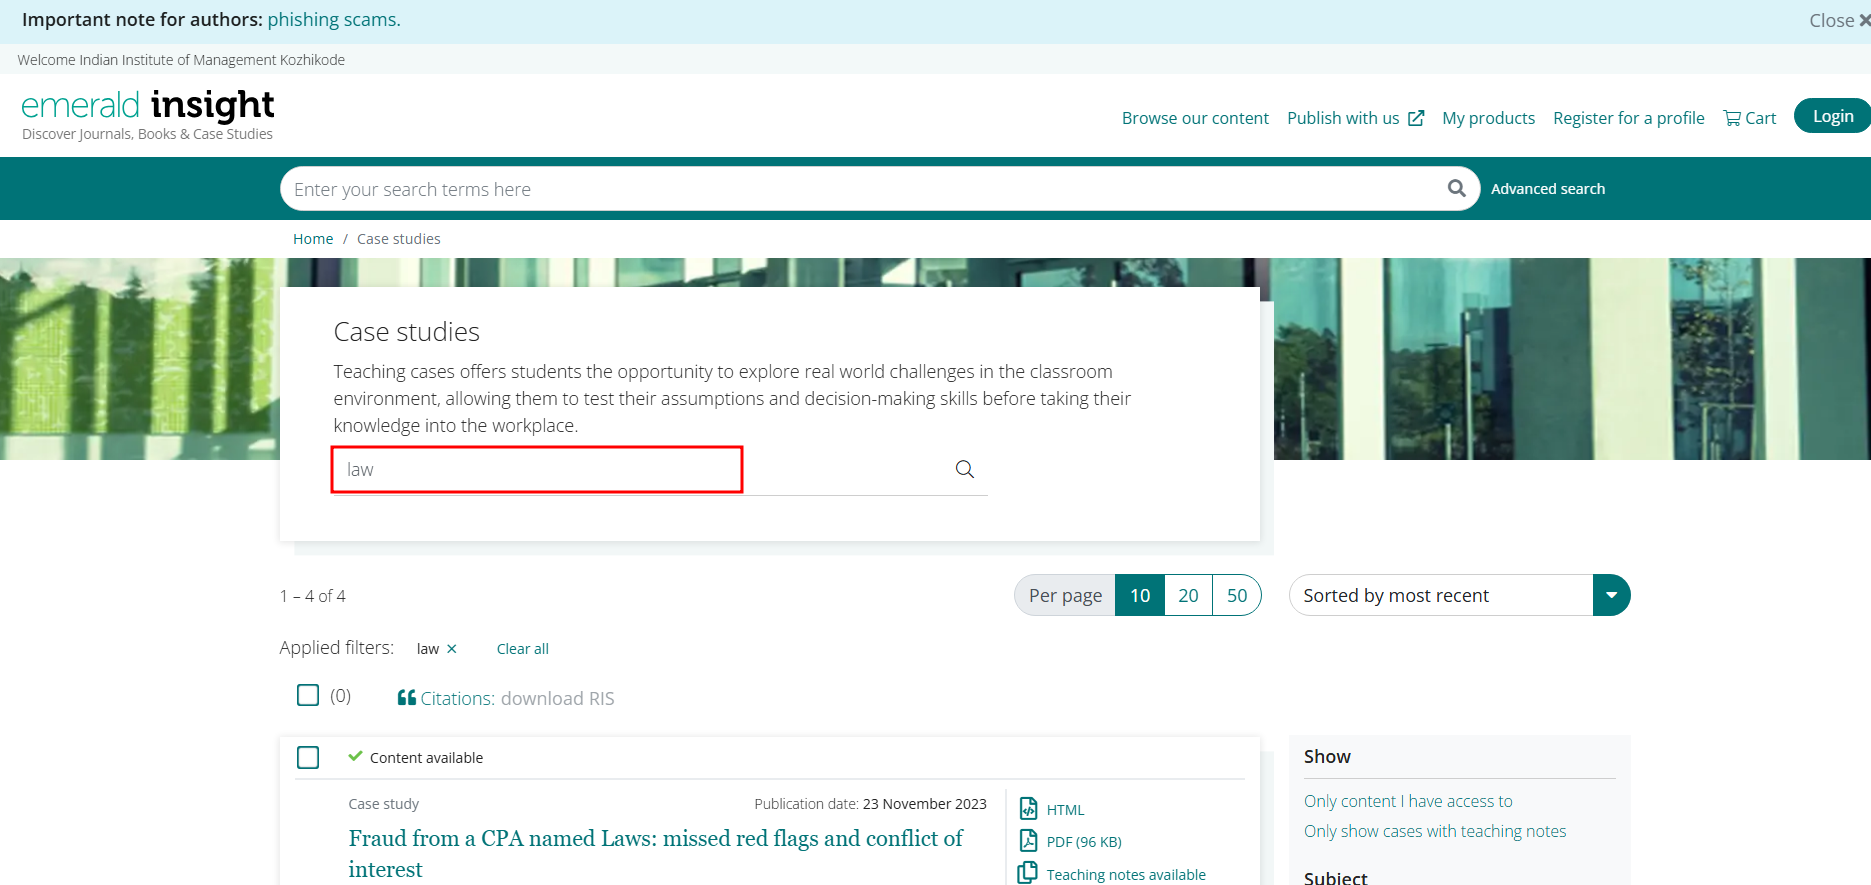Screen dimensions: 1871x885
Task: Remove the law filter with X icon
Action: tap(452, 649)
